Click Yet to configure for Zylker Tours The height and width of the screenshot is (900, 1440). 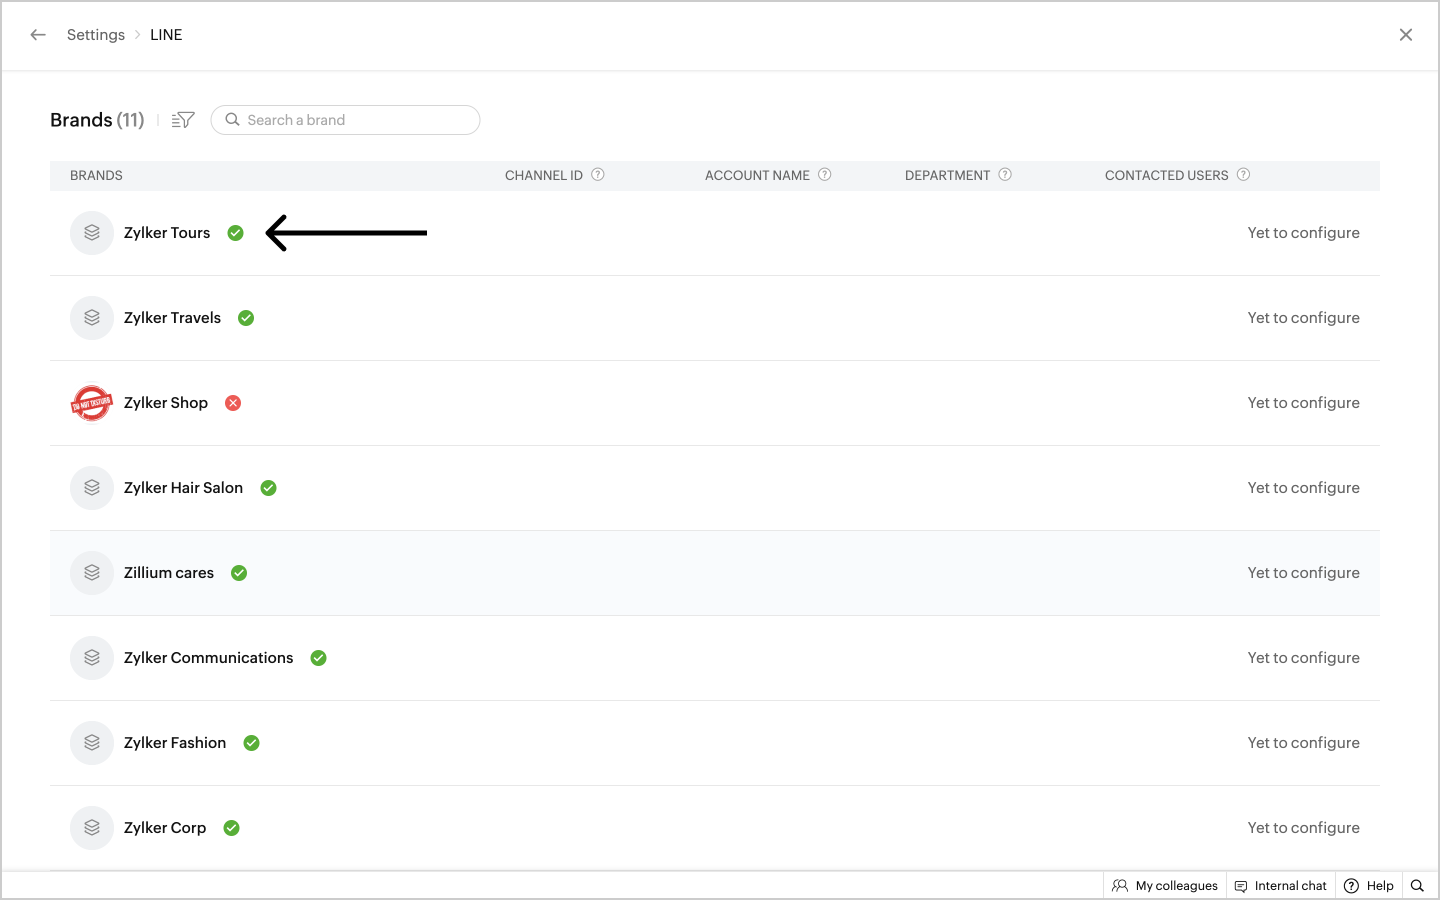[1303, 233]
